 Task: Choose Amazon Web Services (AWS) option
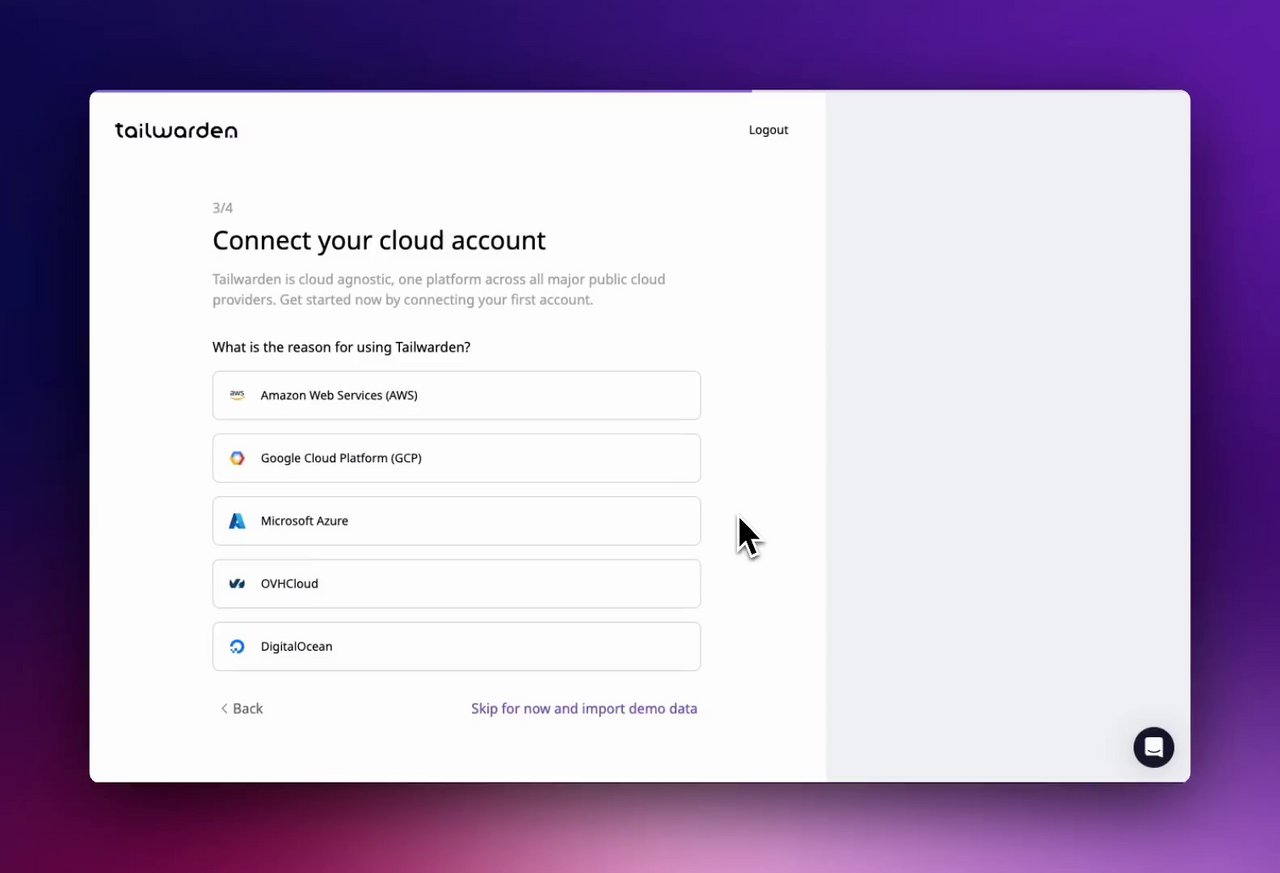[x=456, y=395]
